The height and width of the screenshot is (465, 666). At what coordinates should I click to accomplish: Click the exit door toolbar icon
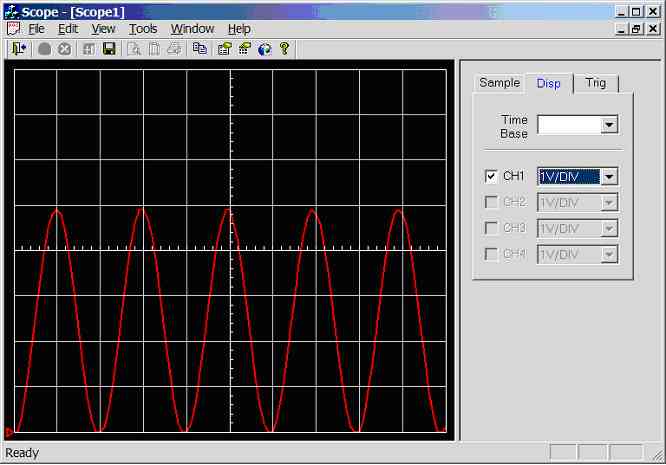pos(18,48)
